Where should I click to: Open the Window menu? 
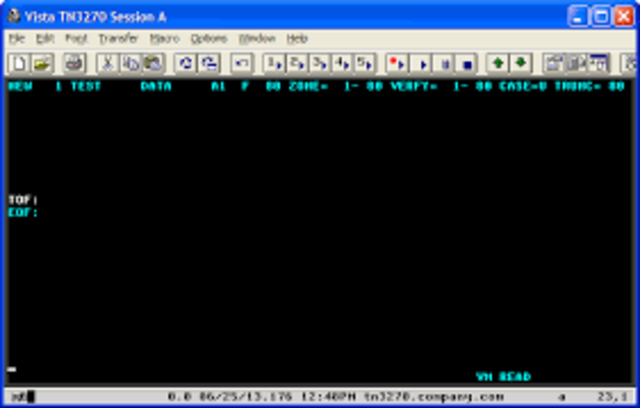pyautogui.click(x=257, y=39)
